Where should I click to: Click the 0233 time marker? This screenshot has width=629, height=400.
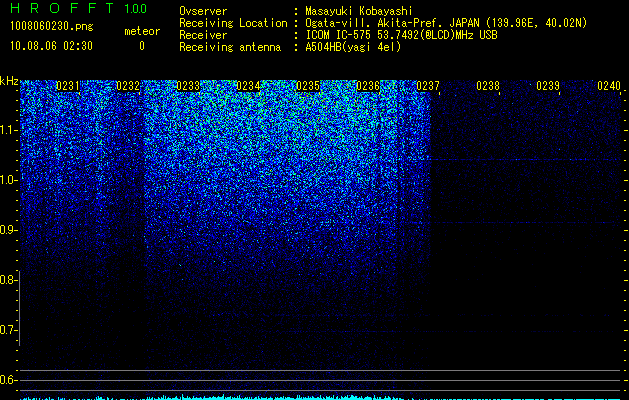(188, 86)
